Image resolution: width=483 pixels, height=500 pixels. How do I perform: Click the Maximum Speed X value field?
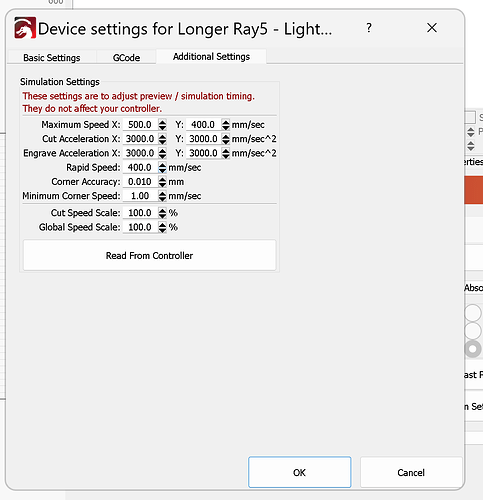tap(140, 125)
